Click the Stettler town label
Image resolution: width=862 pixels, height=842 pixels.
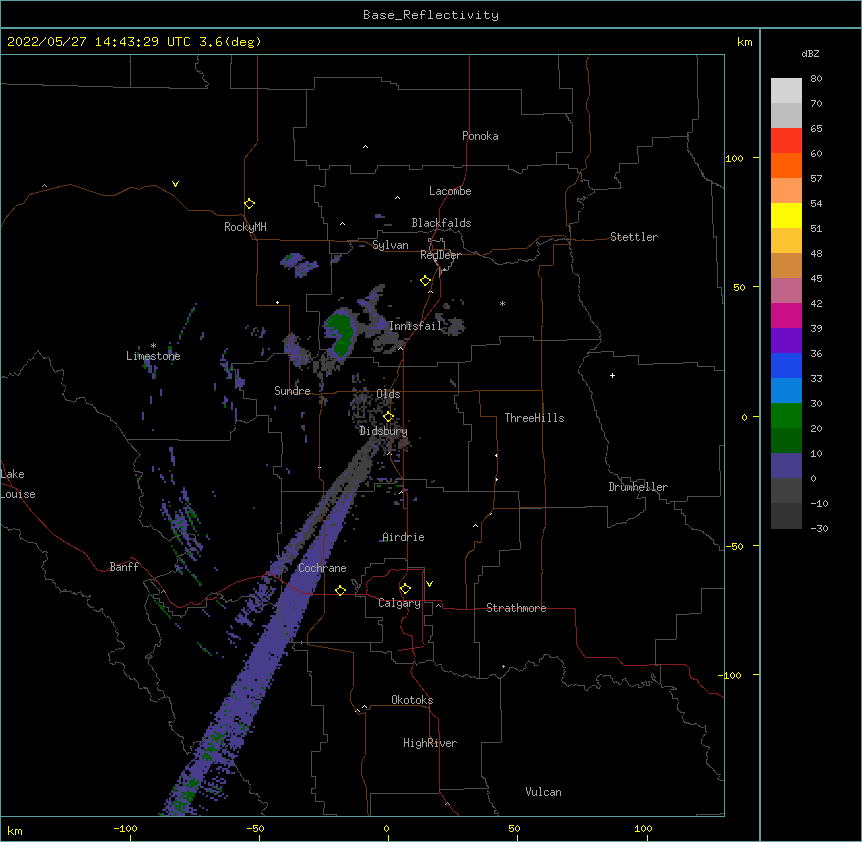pyautogui.click(x=634, y=237)
